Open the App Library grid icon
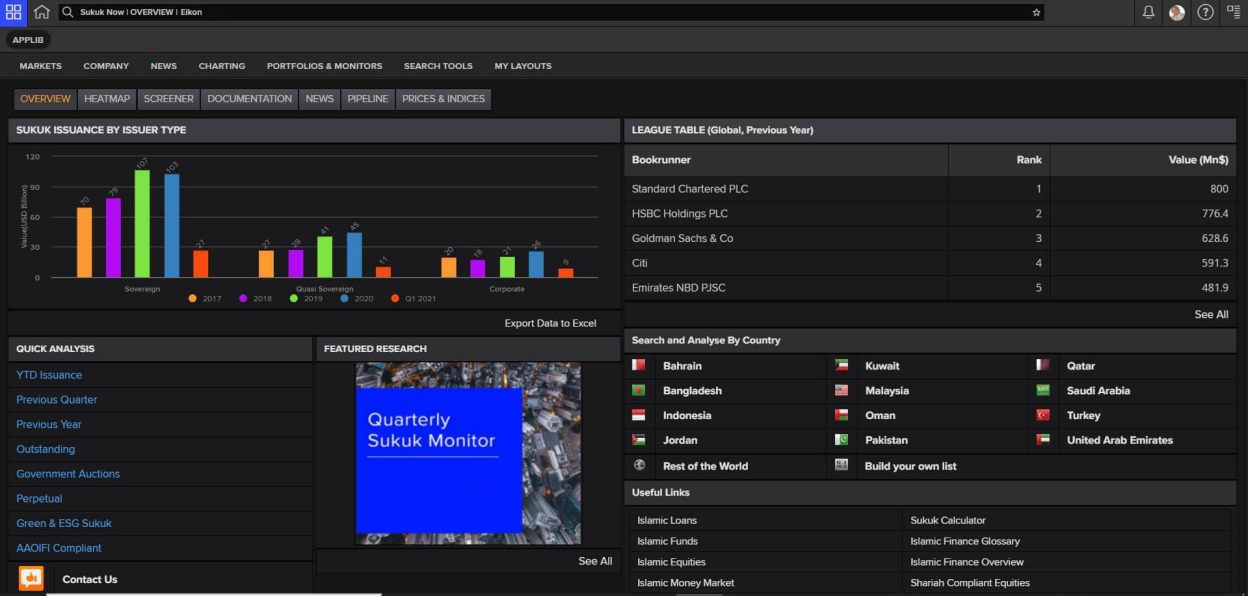The height and width of the screenshot is (596, 1248). (13, 12)
